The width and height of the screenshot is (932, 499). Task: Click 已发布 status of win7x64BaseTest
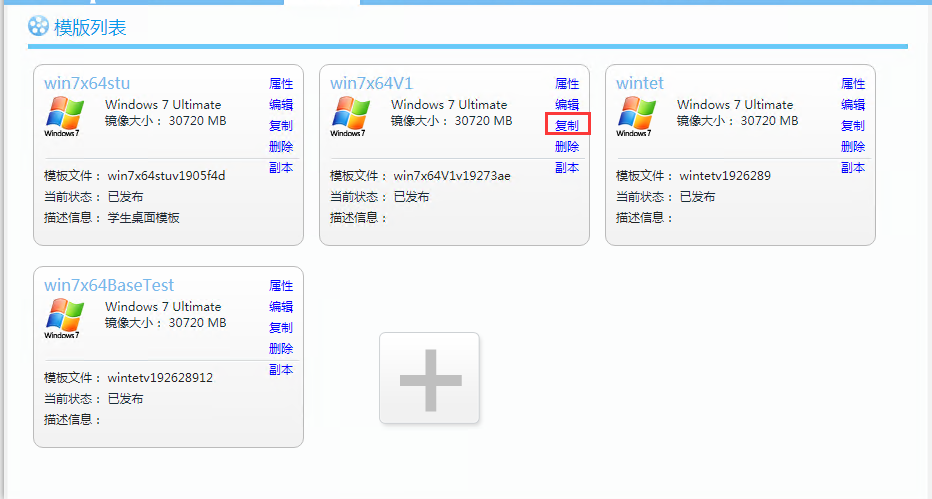coord(125,399)
